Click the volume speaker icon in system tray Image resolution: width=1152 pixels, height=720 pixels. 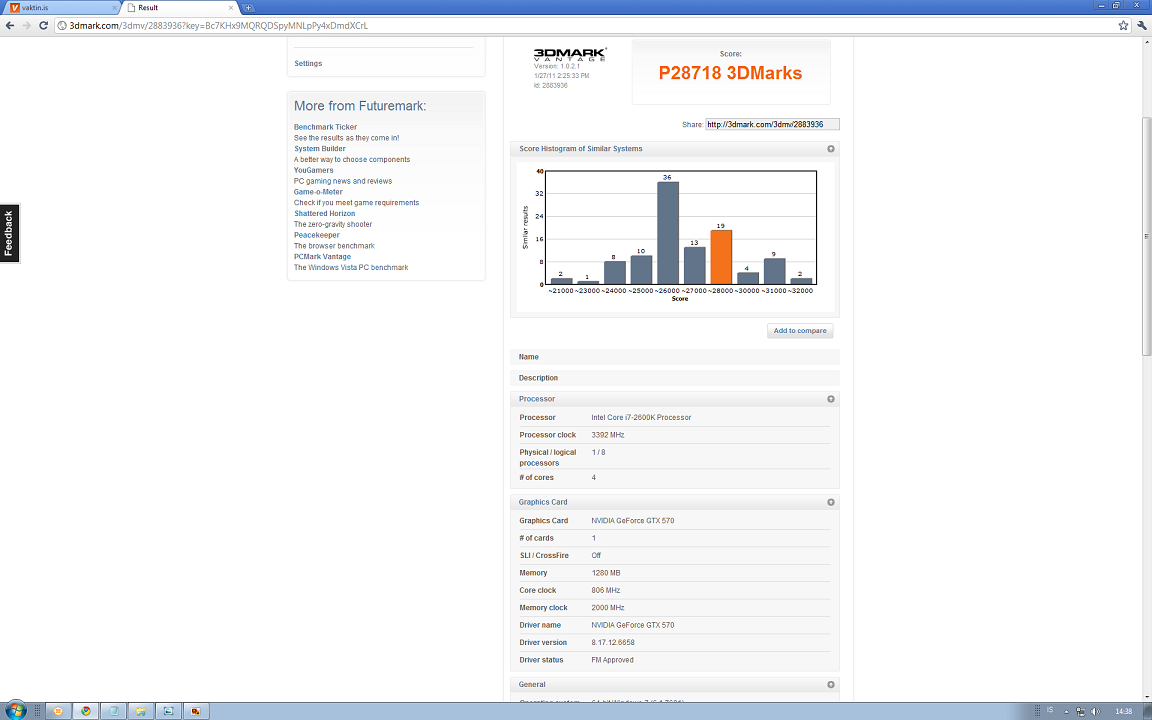(x=1096, y=711)
